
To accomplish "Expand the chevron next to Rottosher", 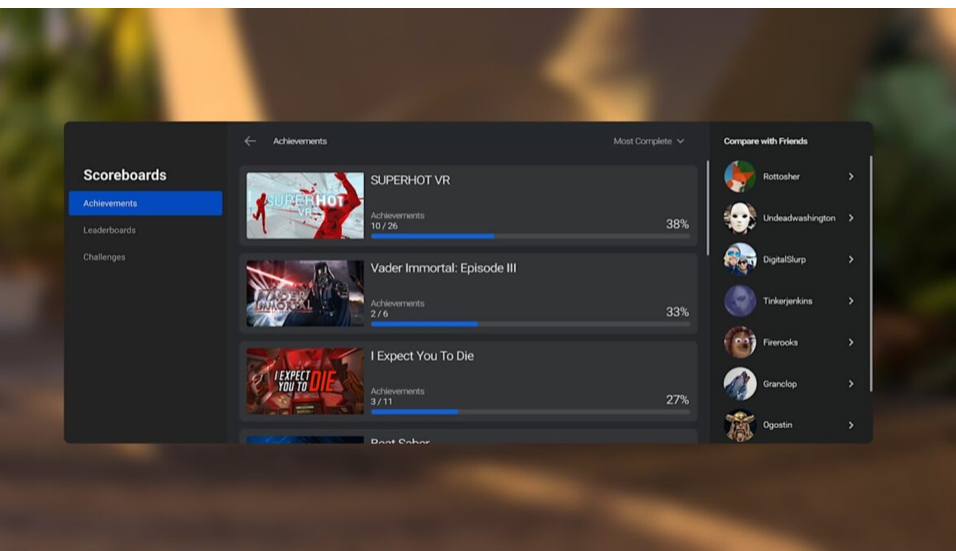I will tap(851, 177).
